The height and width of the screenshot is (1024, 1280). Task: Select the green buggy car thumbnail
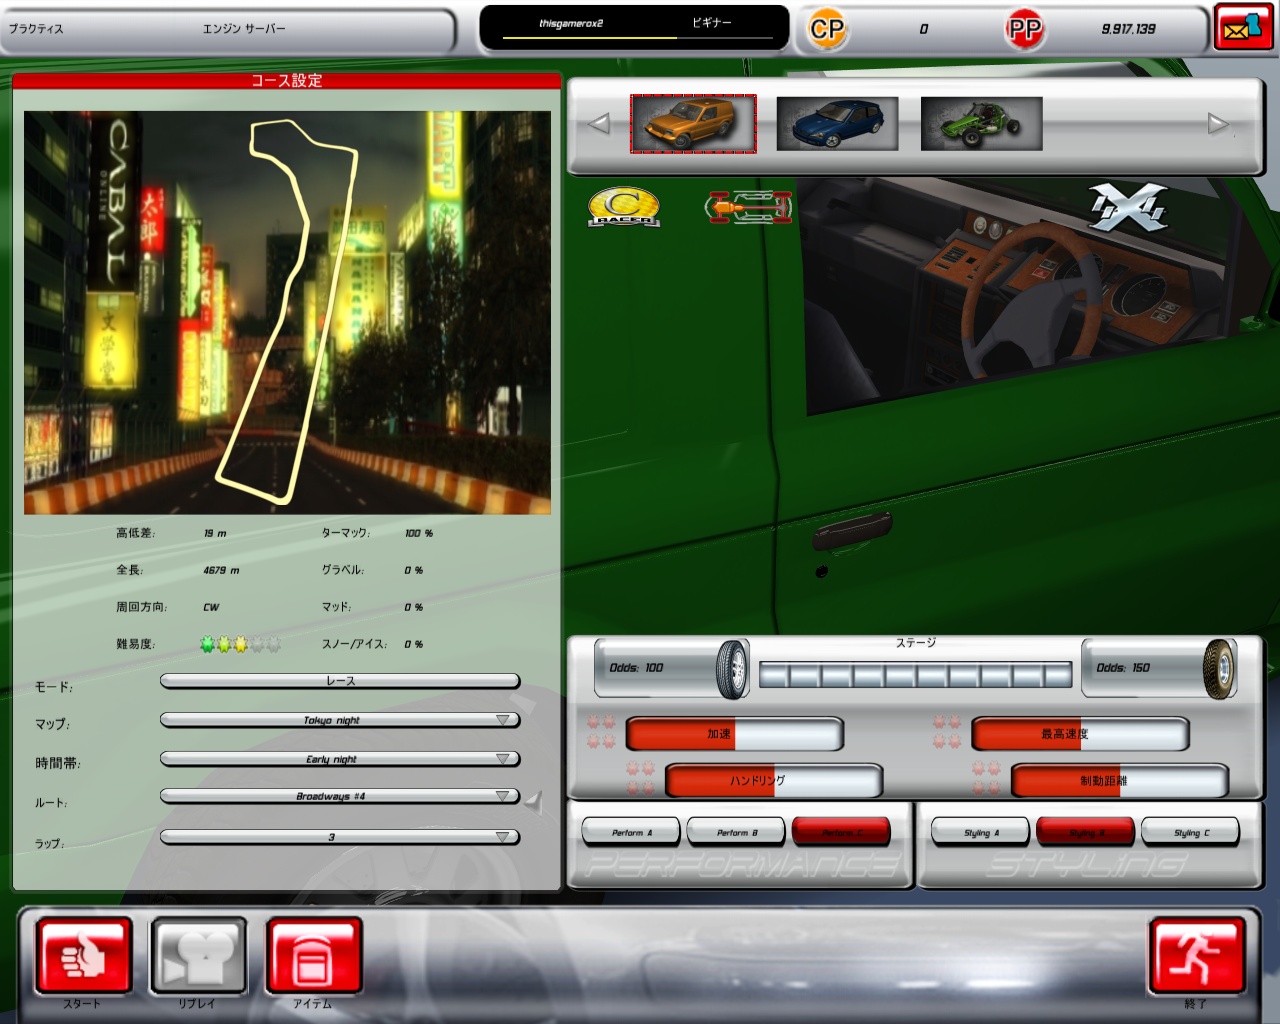(981, 124)
